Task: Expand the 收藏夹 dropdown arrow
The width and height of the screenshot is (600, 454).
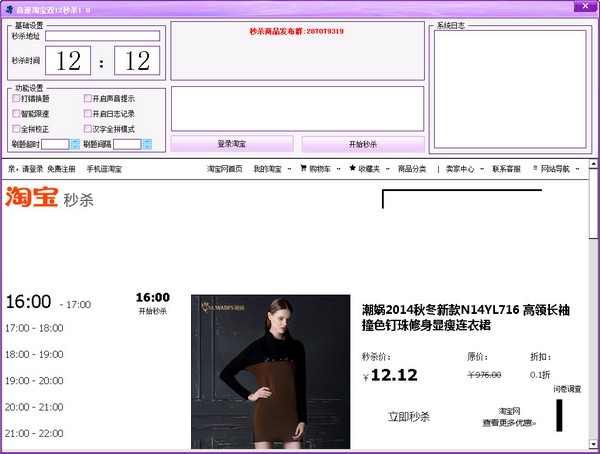Action: pos(387,169)
